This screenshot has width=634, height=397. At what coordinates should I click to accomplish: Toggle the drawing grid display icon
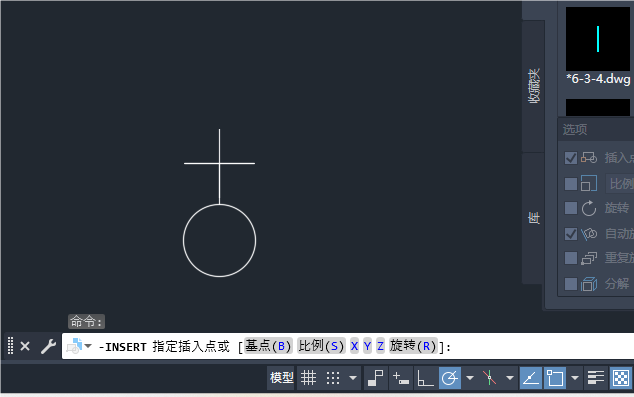pos(308,378)
